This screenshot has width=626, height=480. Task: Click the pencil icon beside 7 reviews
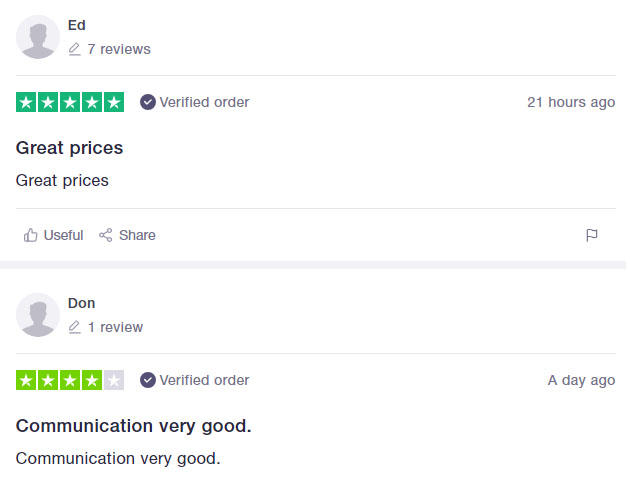coord(74,49)
